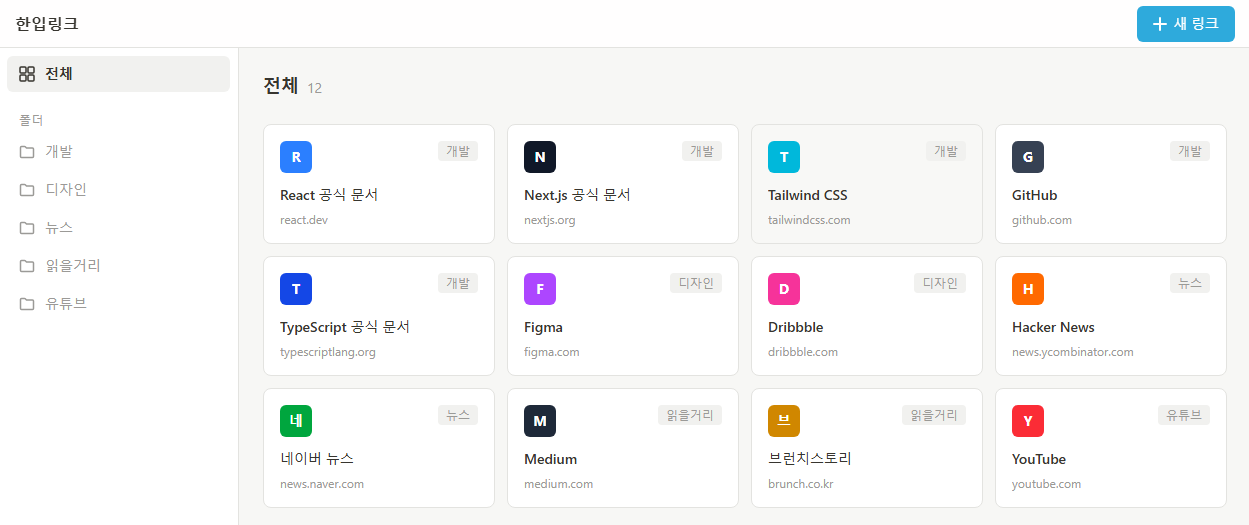Click the tailwindcss.com URL text
The image size is (1249, 525).
[x=809, y=220]
